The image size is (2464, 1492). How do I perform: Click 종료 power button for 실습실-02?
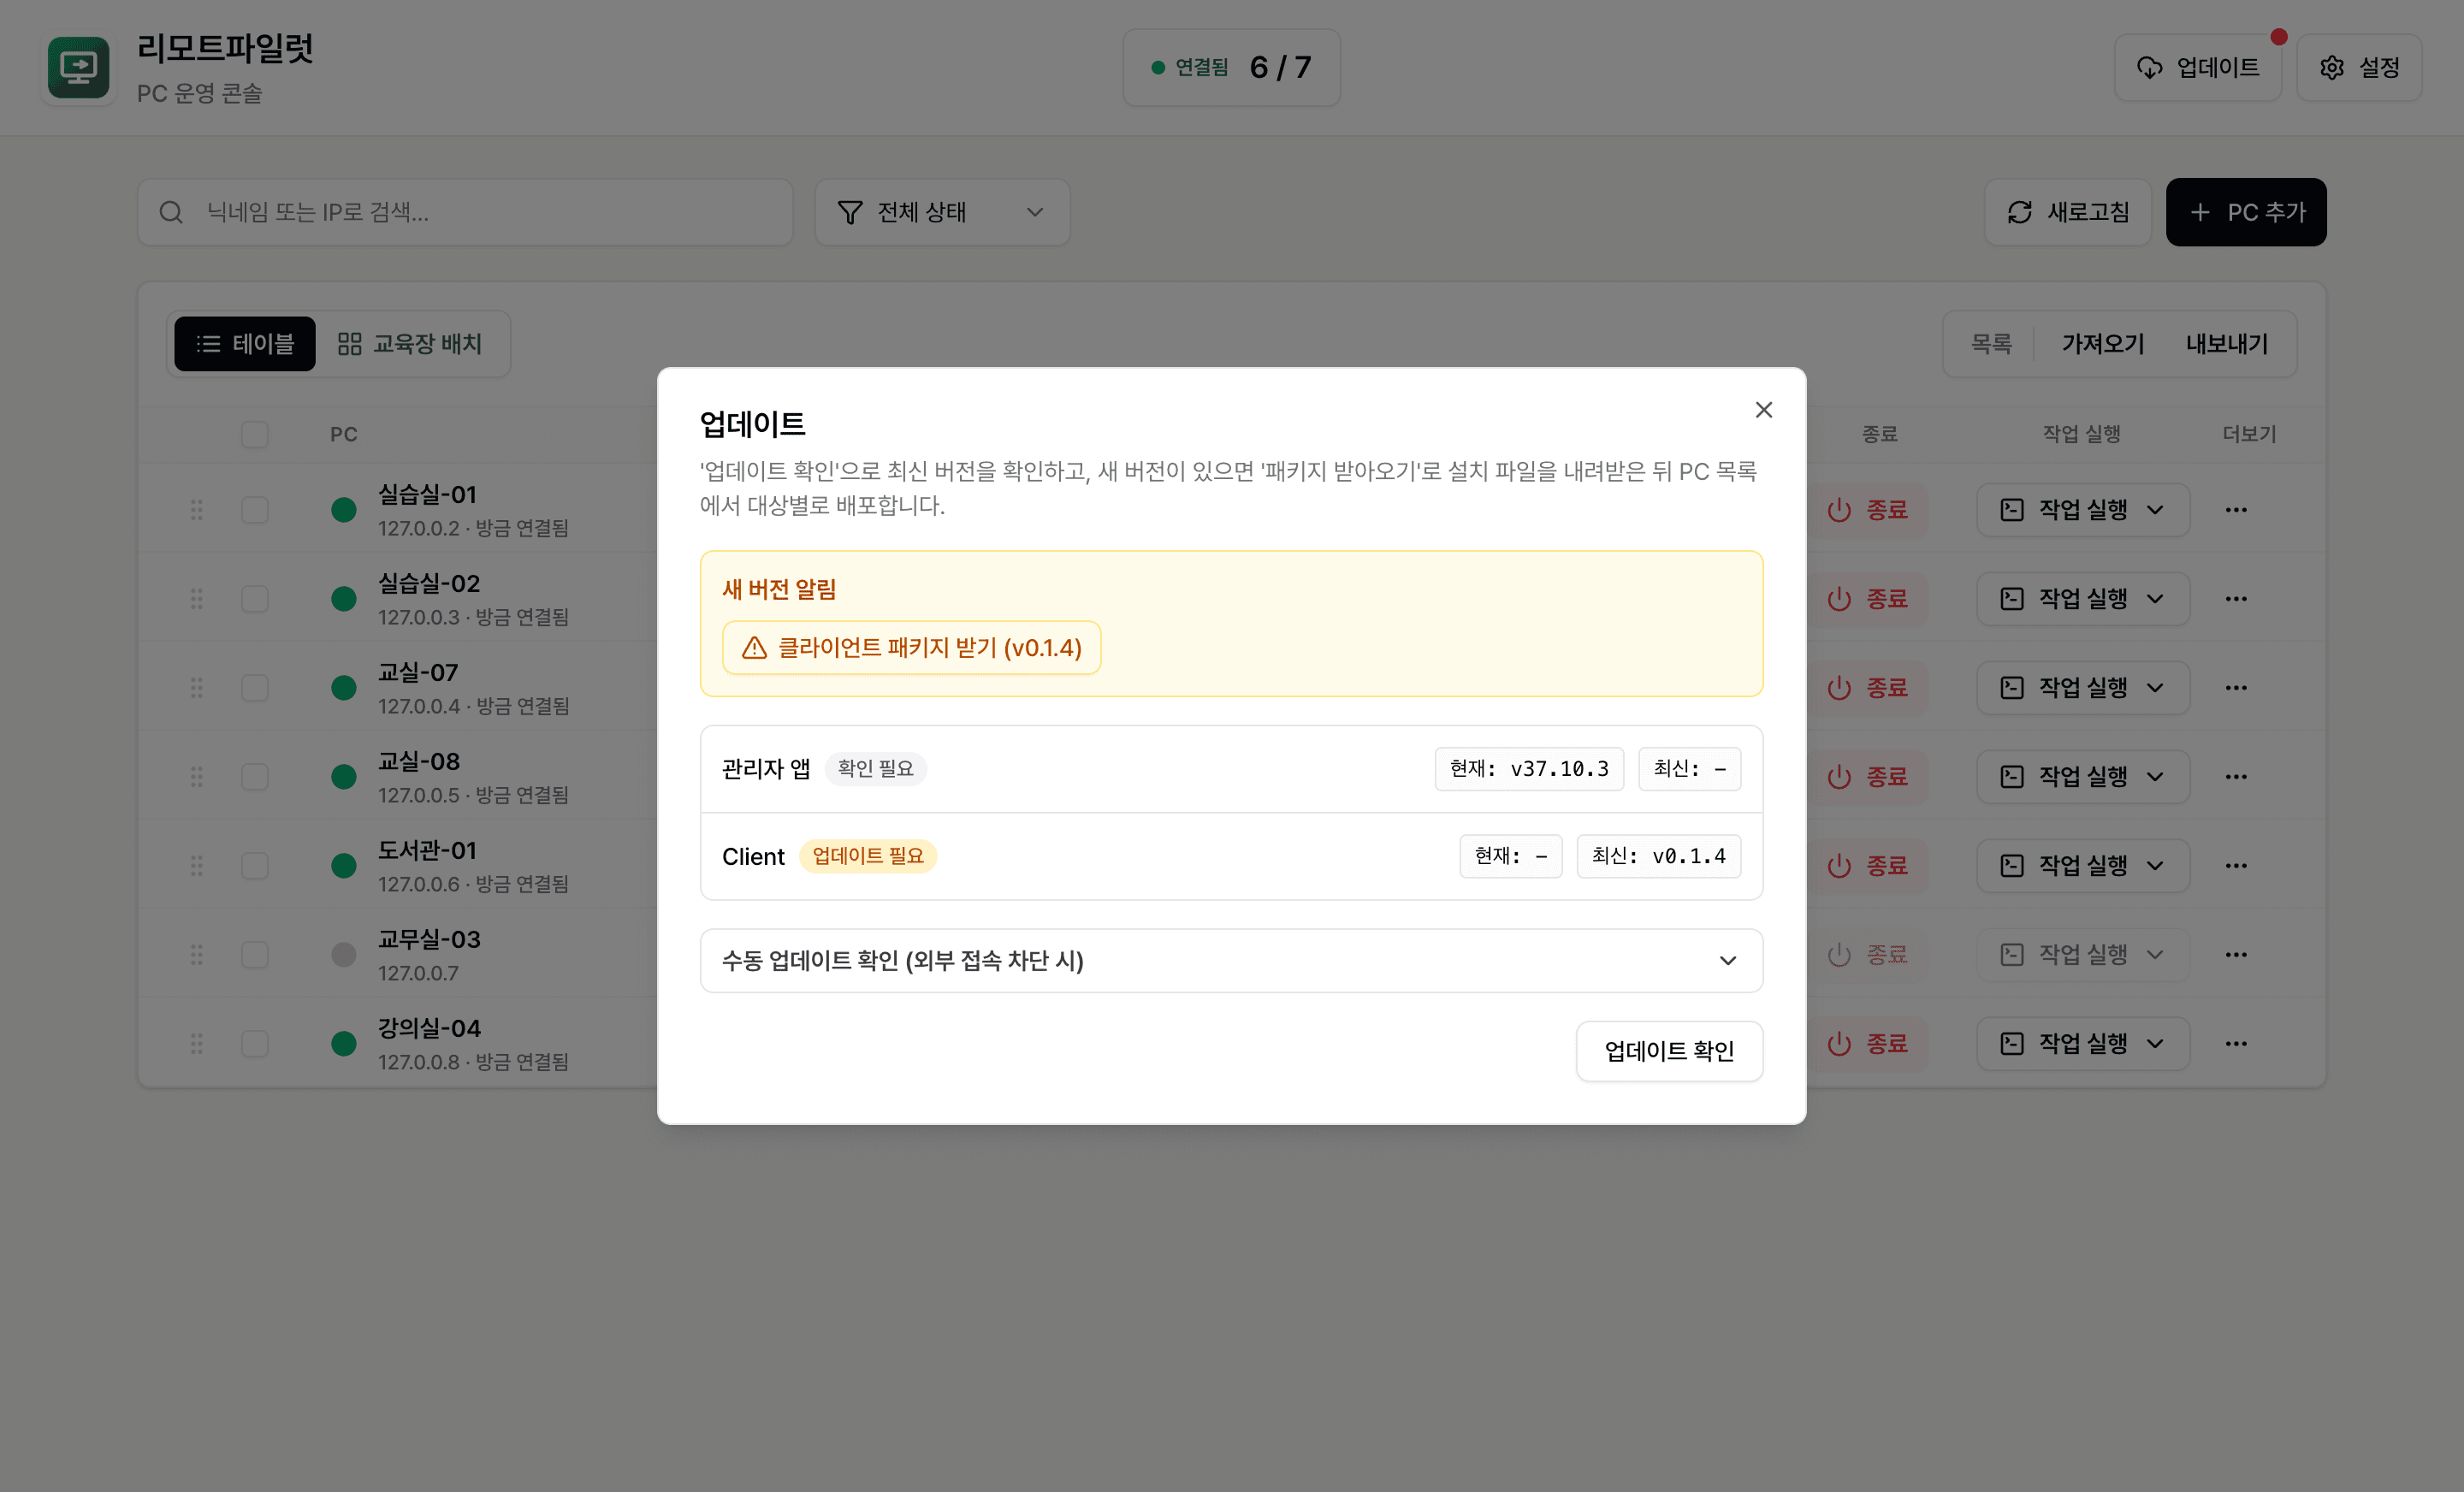click(x=1867, y=599)
